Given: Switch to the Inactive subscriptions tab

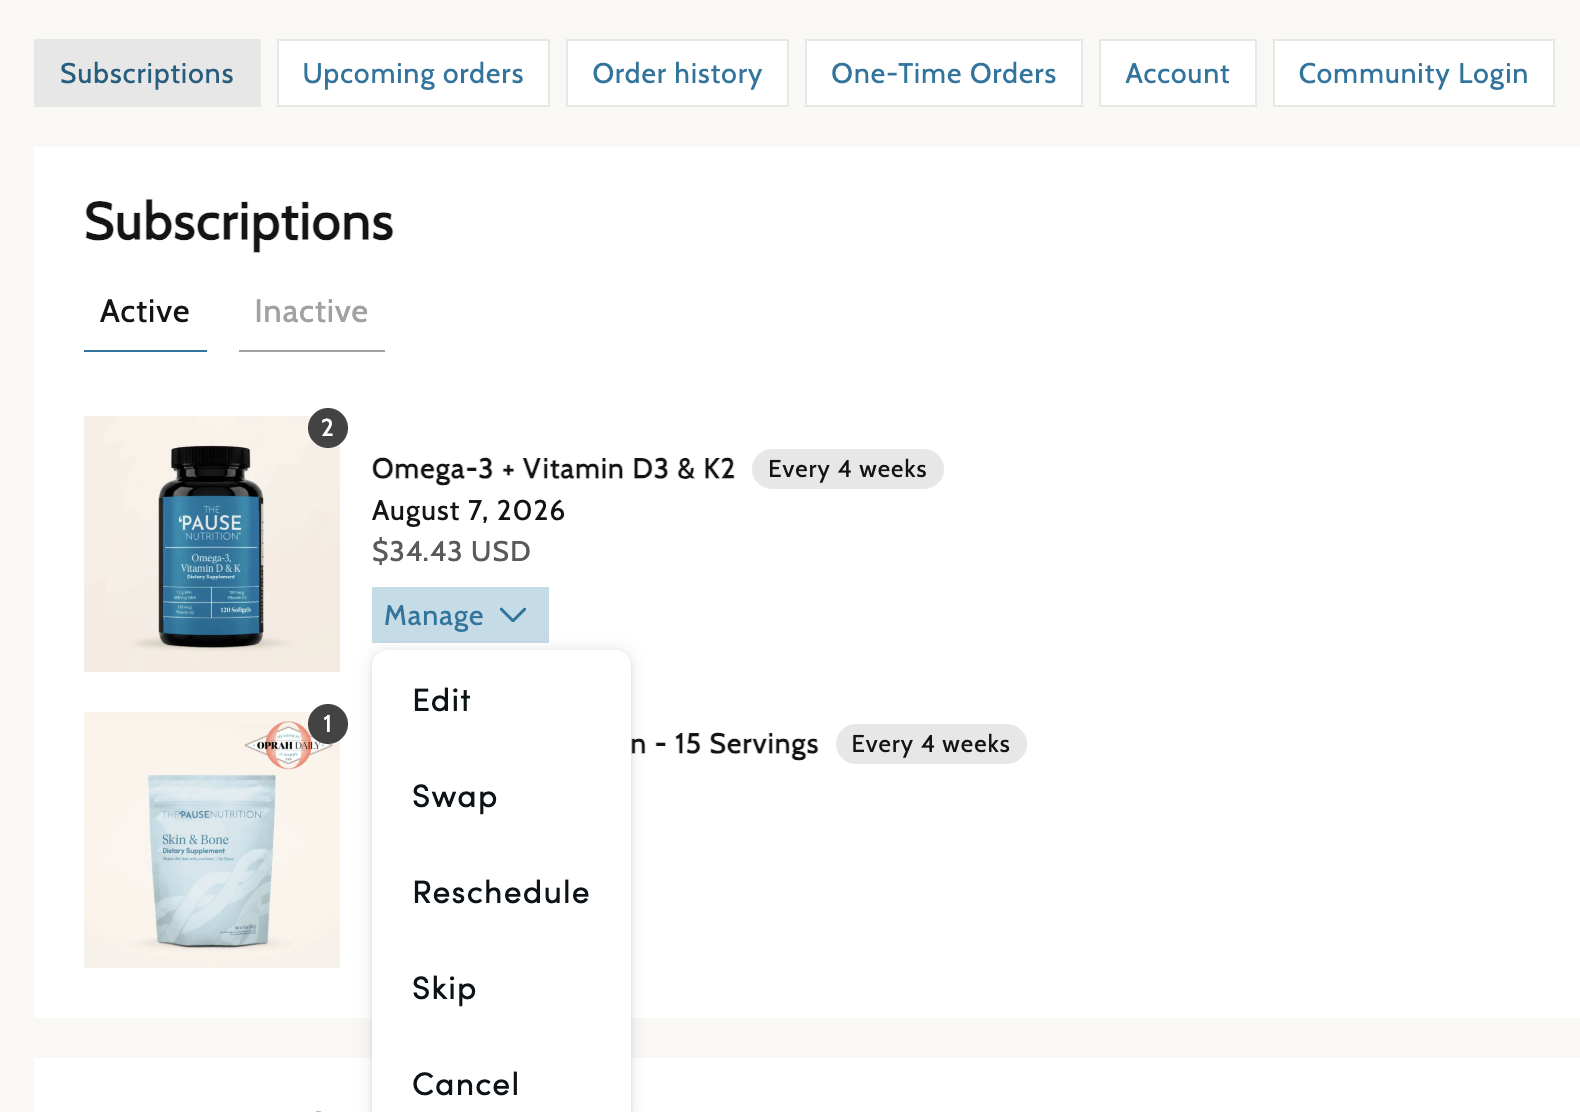Looking at the screenshot, I should (311, 312).
